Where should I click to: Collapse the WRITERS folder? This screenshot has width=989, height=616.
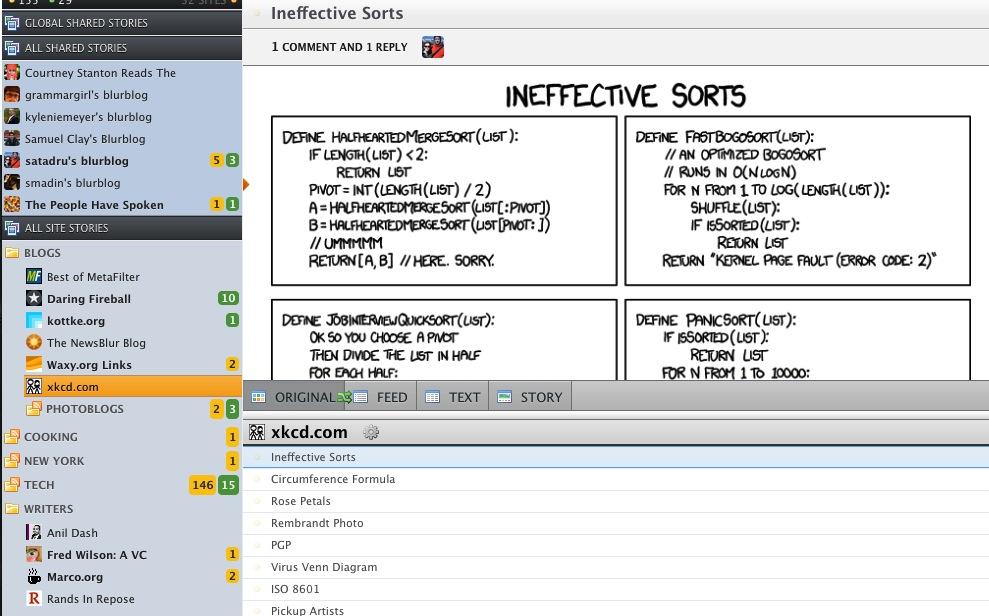(12, 509)
